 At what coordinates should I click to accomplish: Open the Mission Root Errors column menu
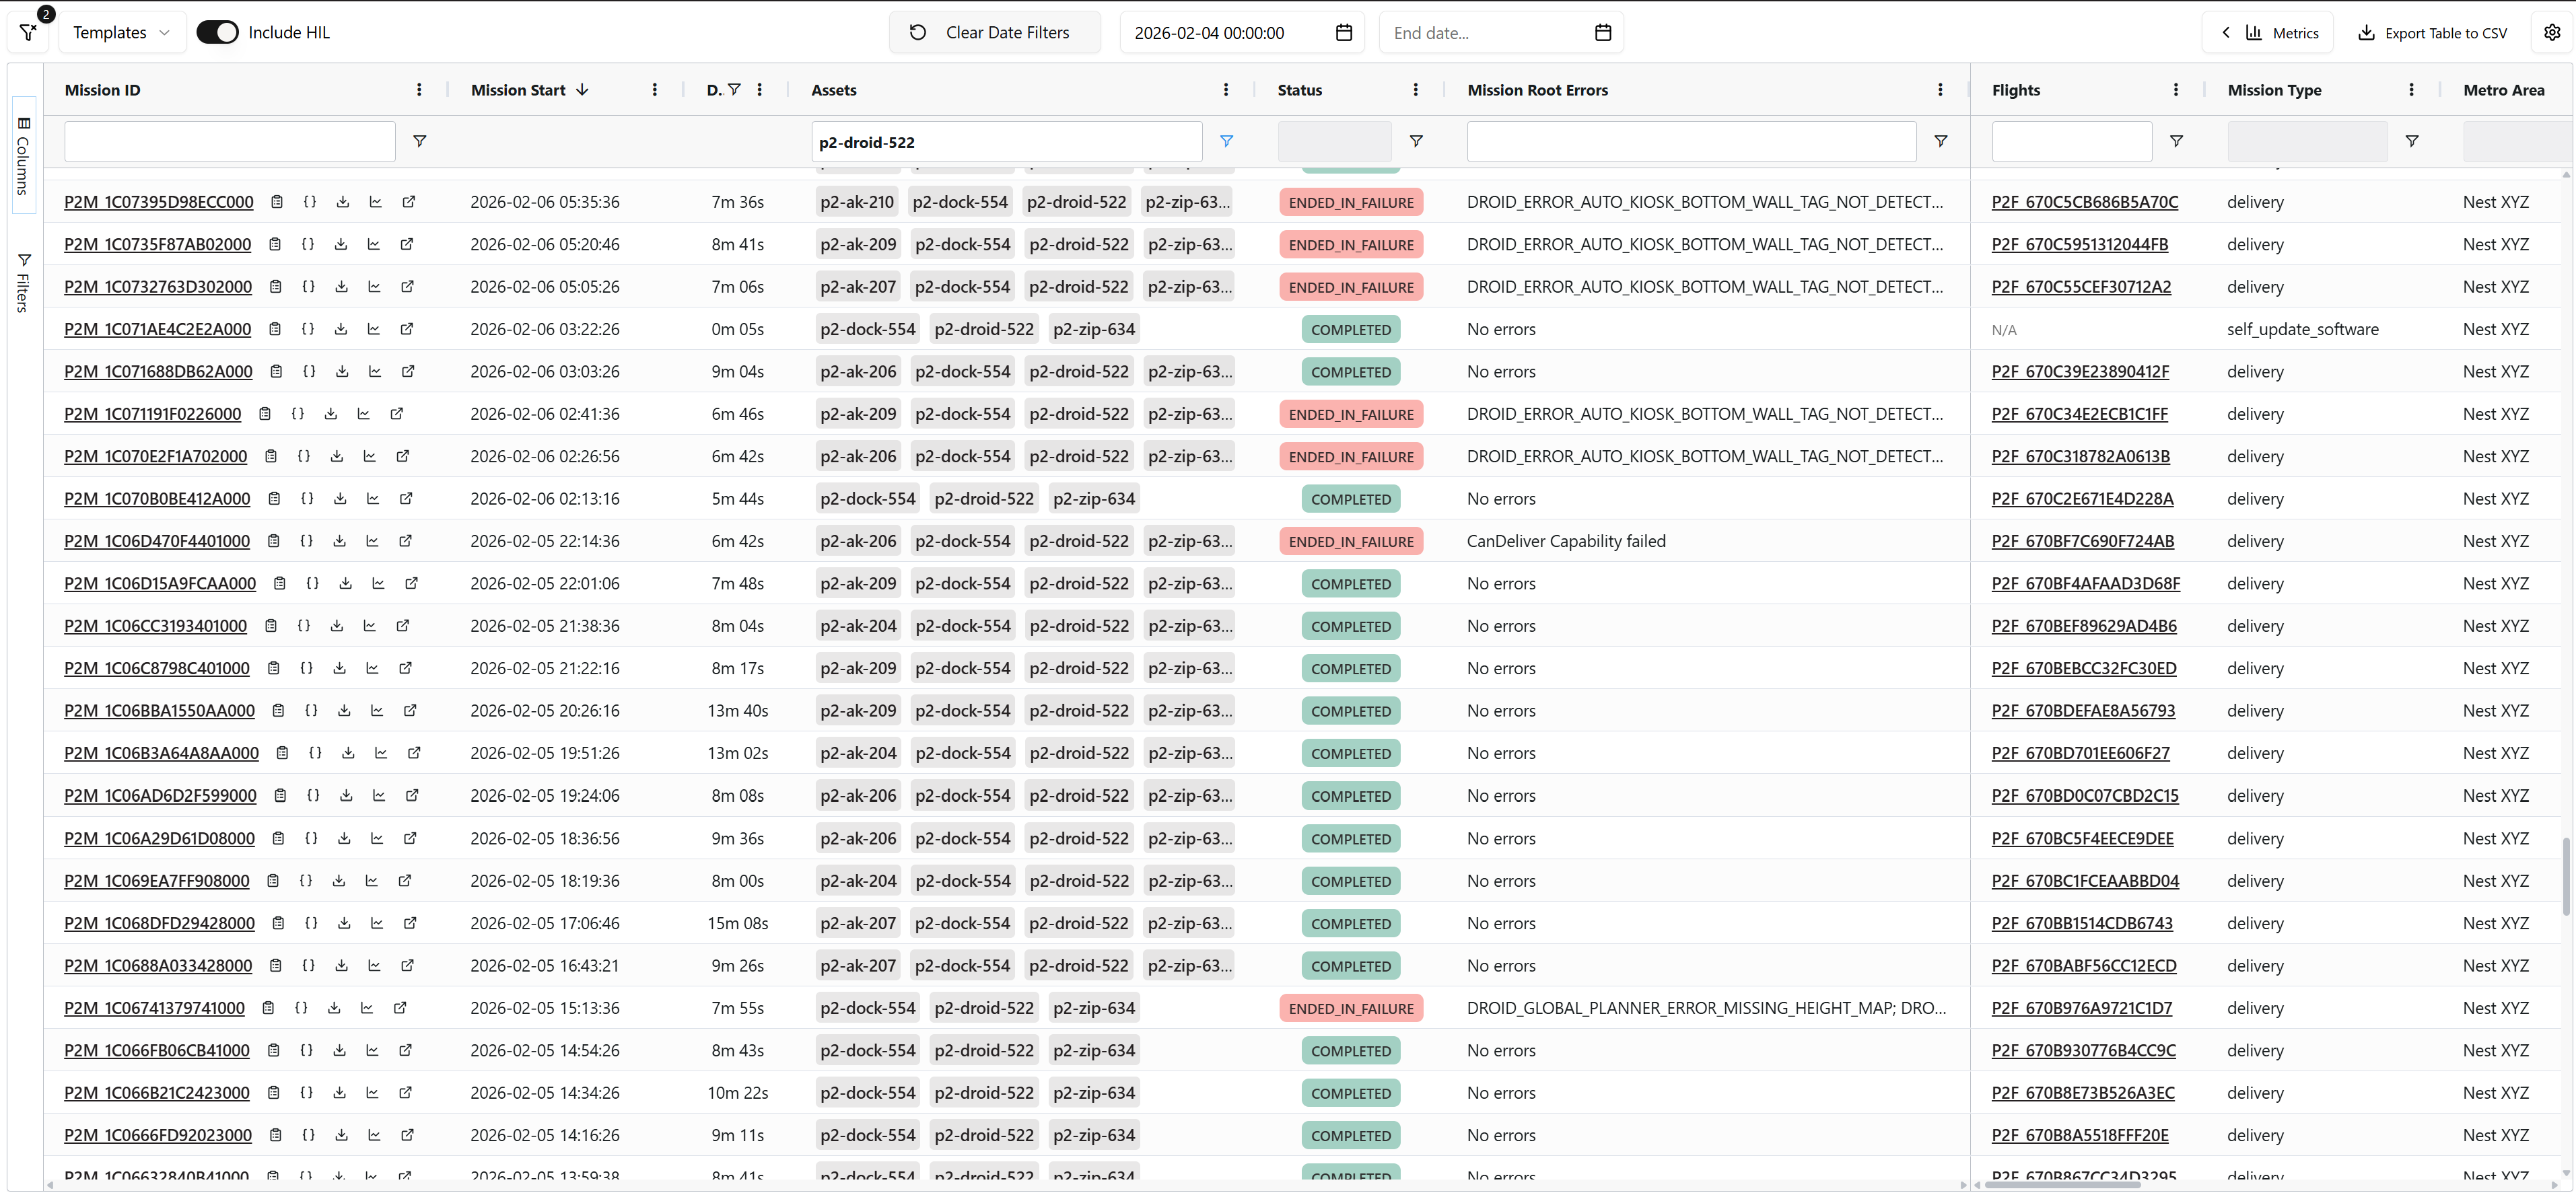(1940, 90)
